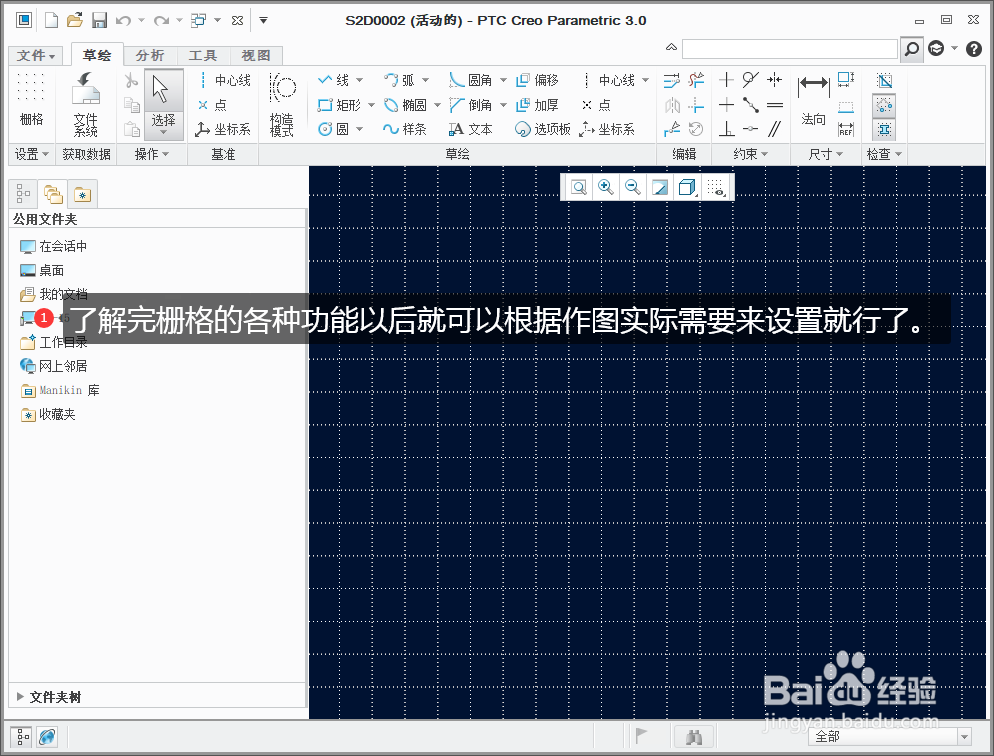Switch to the View tab

[256, 56]
